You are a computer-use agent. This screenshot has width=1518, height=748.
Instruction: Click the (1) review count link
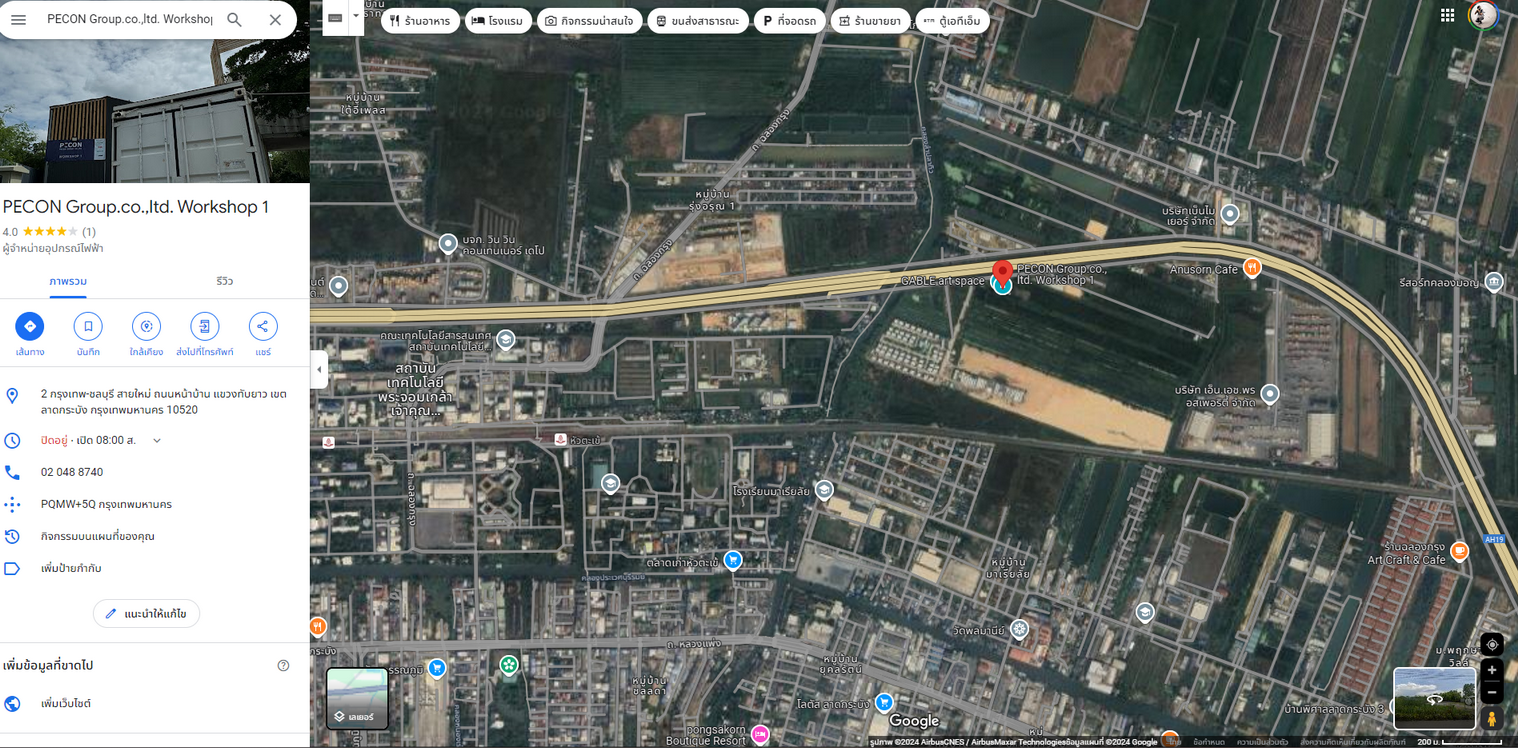pos(89,231)
